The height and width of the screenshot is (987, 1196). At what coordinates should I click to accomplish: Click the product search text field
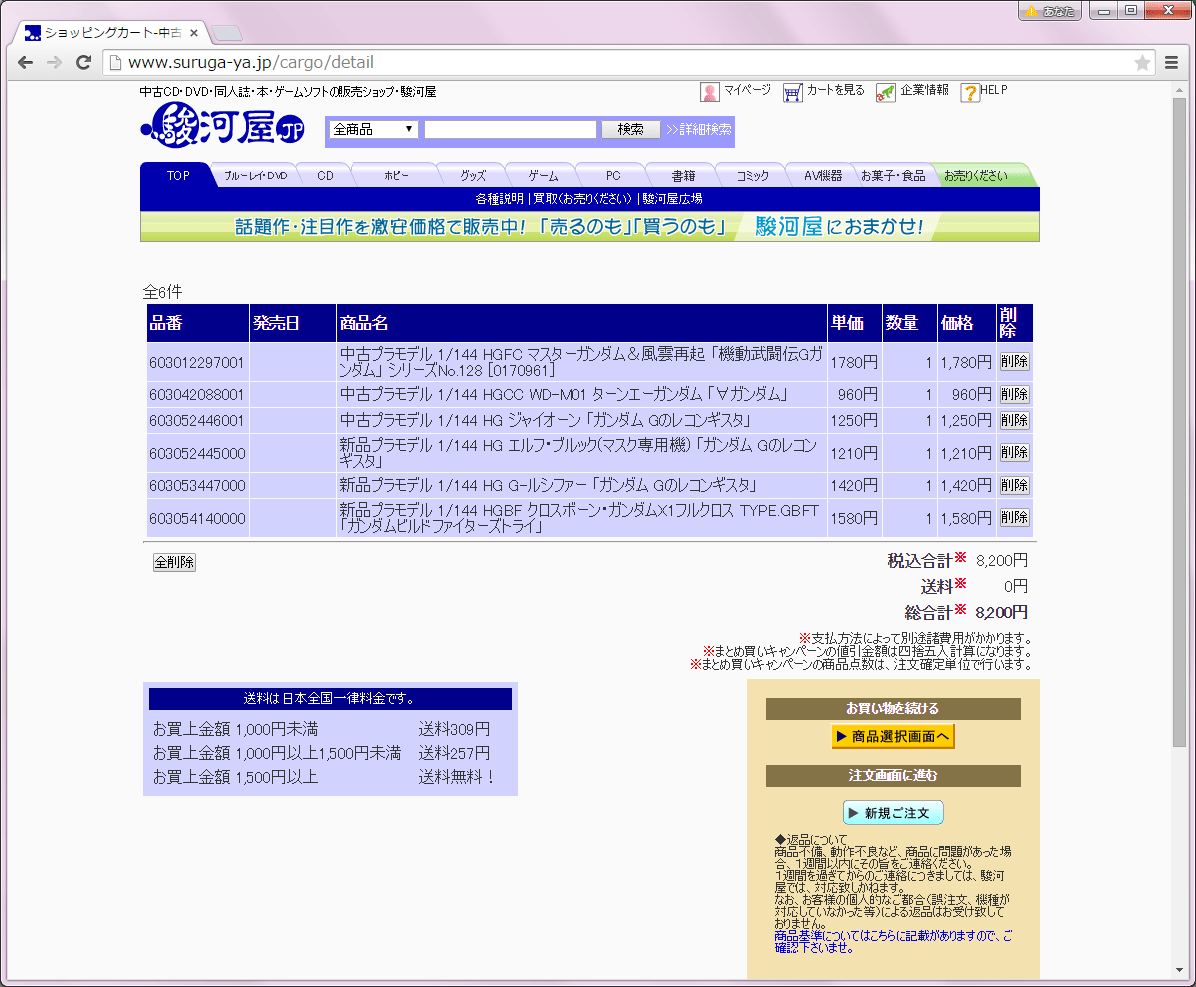[510, 130]
